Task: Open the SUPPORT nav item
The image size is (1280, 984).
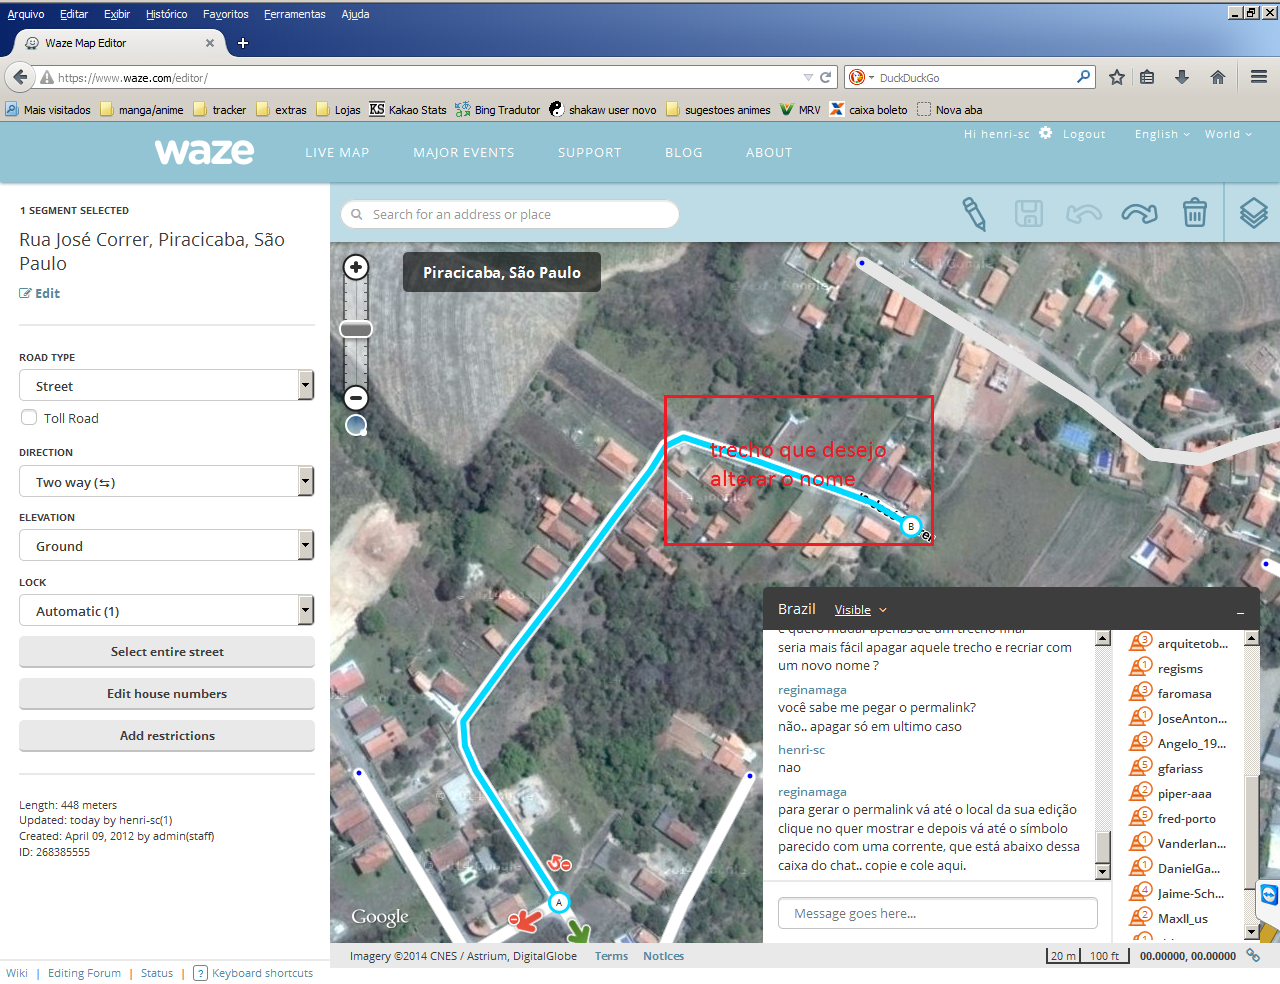Action: [590, 152]
